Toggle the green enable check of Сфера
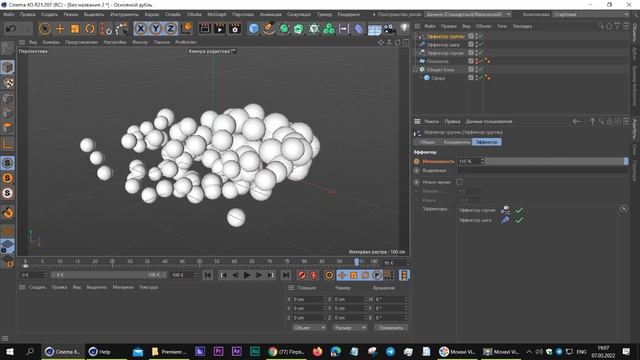This screenshot has width=640, height=360. click(x=481, y=78)
